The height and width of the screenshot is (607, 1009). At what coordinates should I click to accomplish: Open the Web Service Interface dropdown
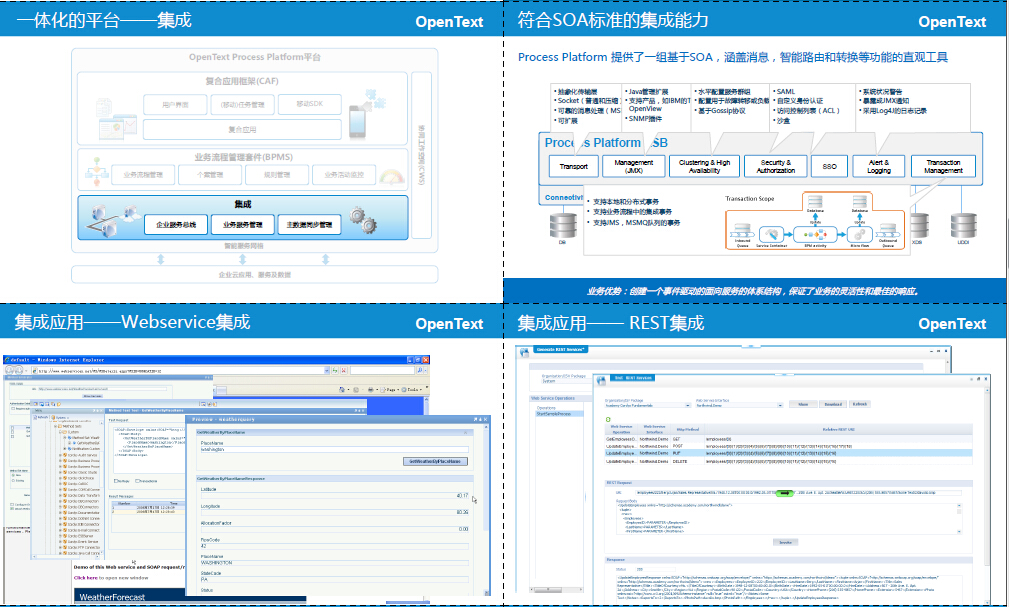(x=780, y=406)
